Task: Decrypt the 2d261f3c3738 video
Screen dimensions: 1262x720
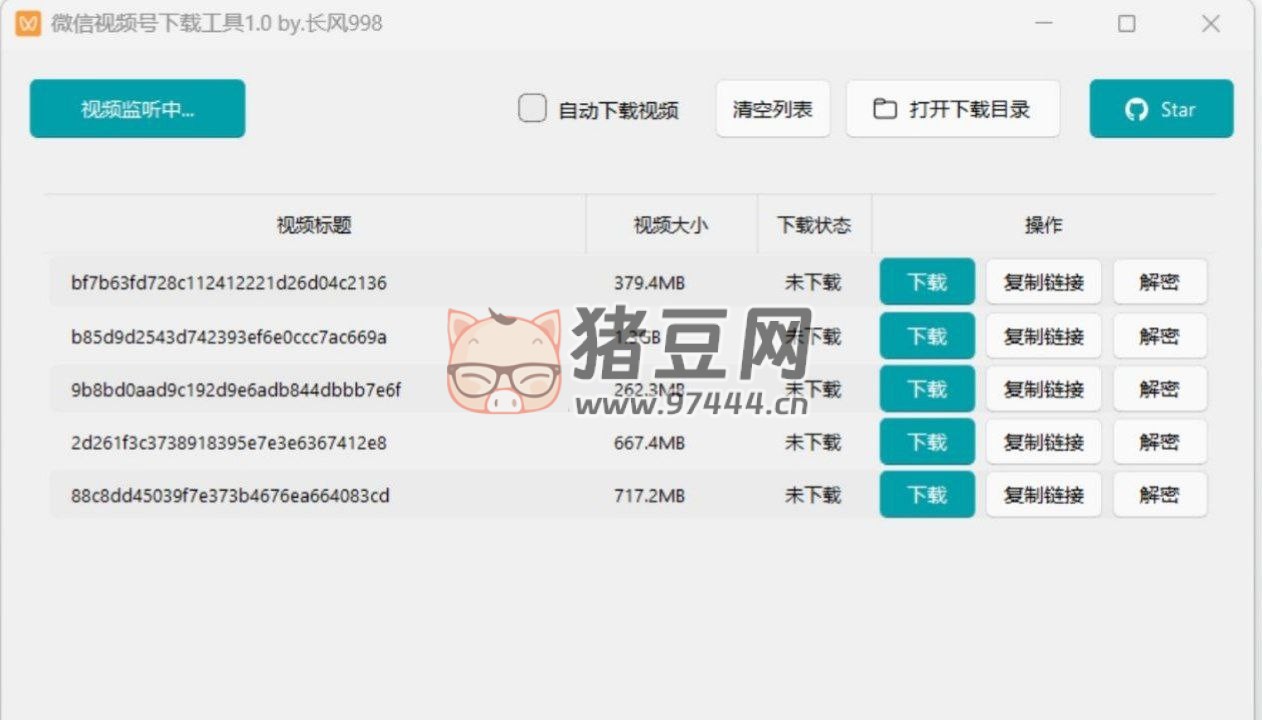Action: [1159, 442]
